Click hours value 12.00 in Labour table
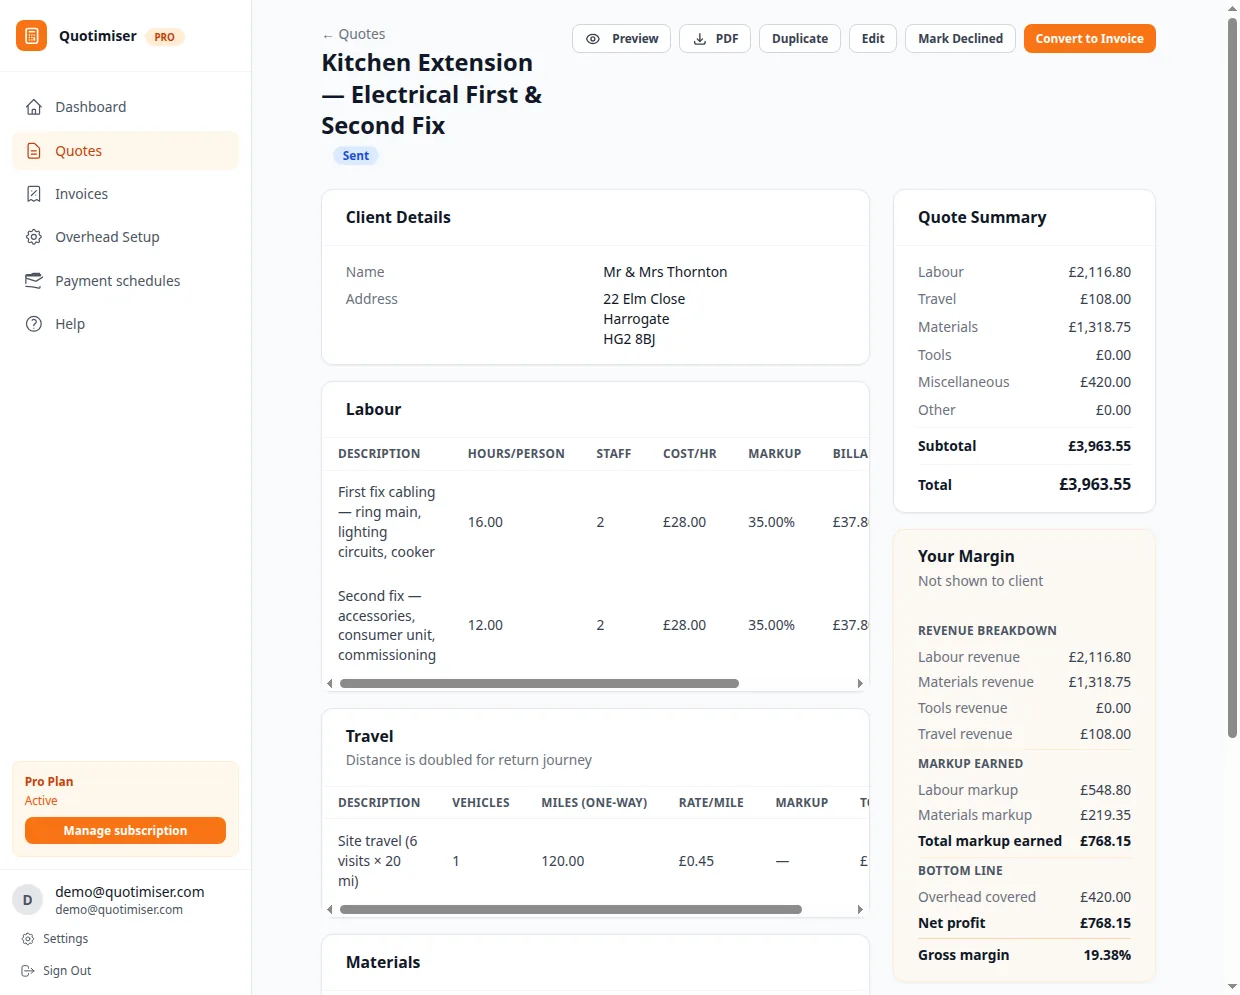This screenshot has height=995, width=1240. coord(485,625)
